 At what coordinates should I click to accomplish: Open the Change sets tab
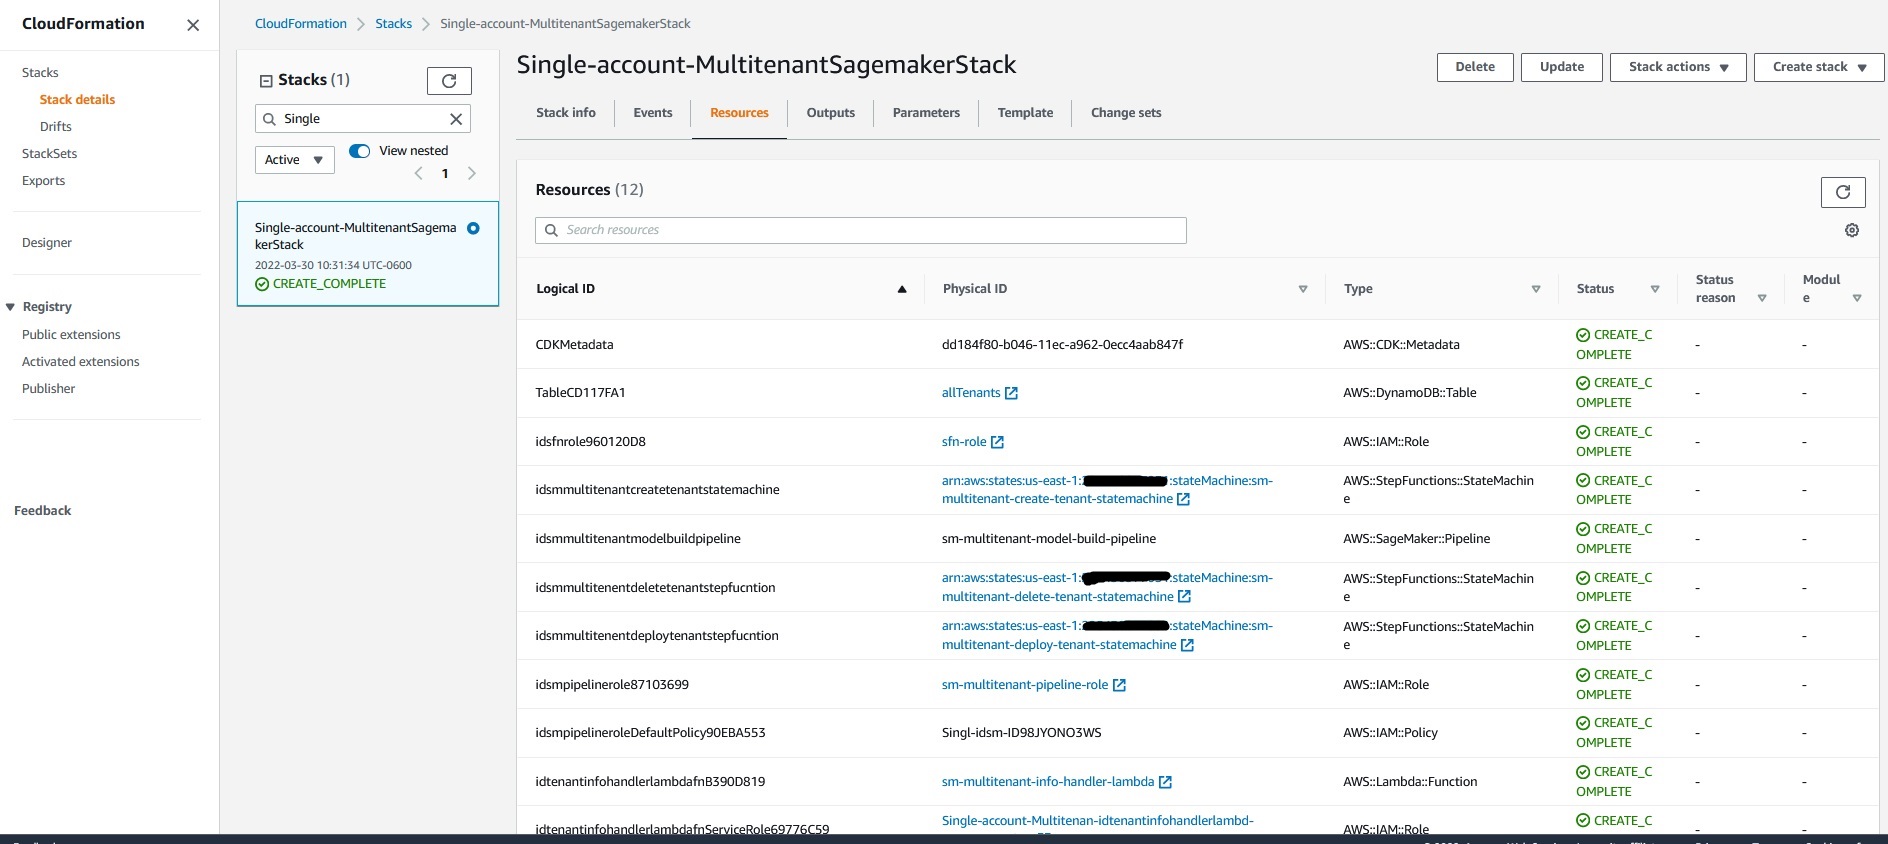(1126, 113)
